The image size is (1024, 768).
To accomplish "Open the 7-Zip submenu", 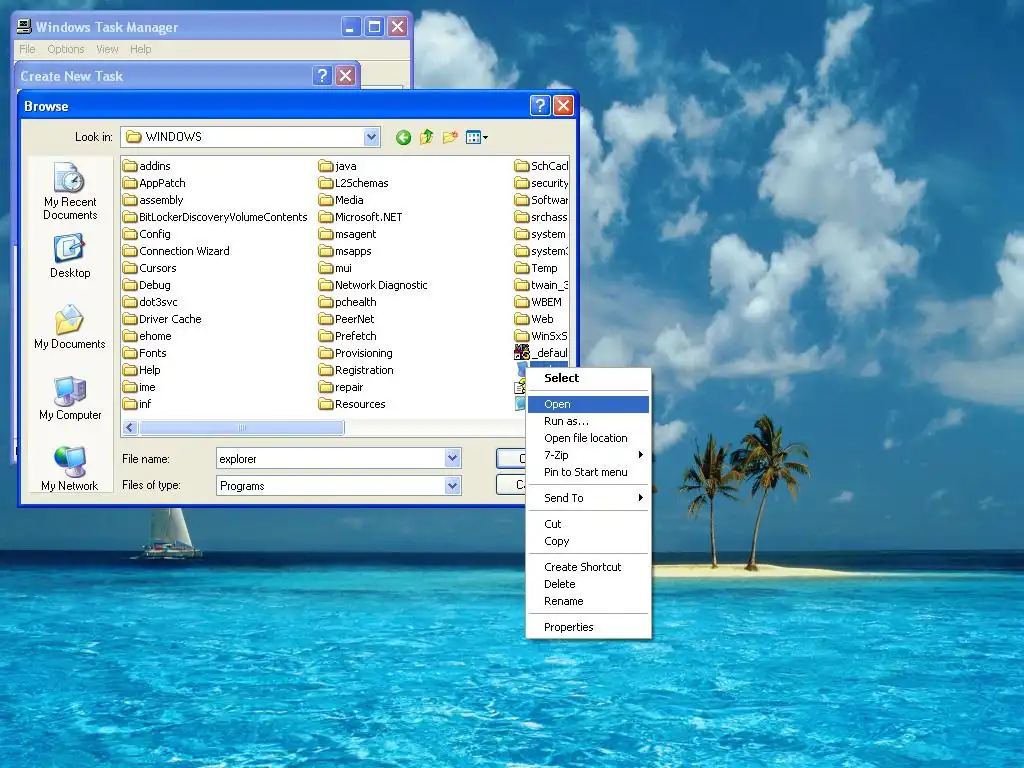I will pyautogui.click(x=588, y=455).
